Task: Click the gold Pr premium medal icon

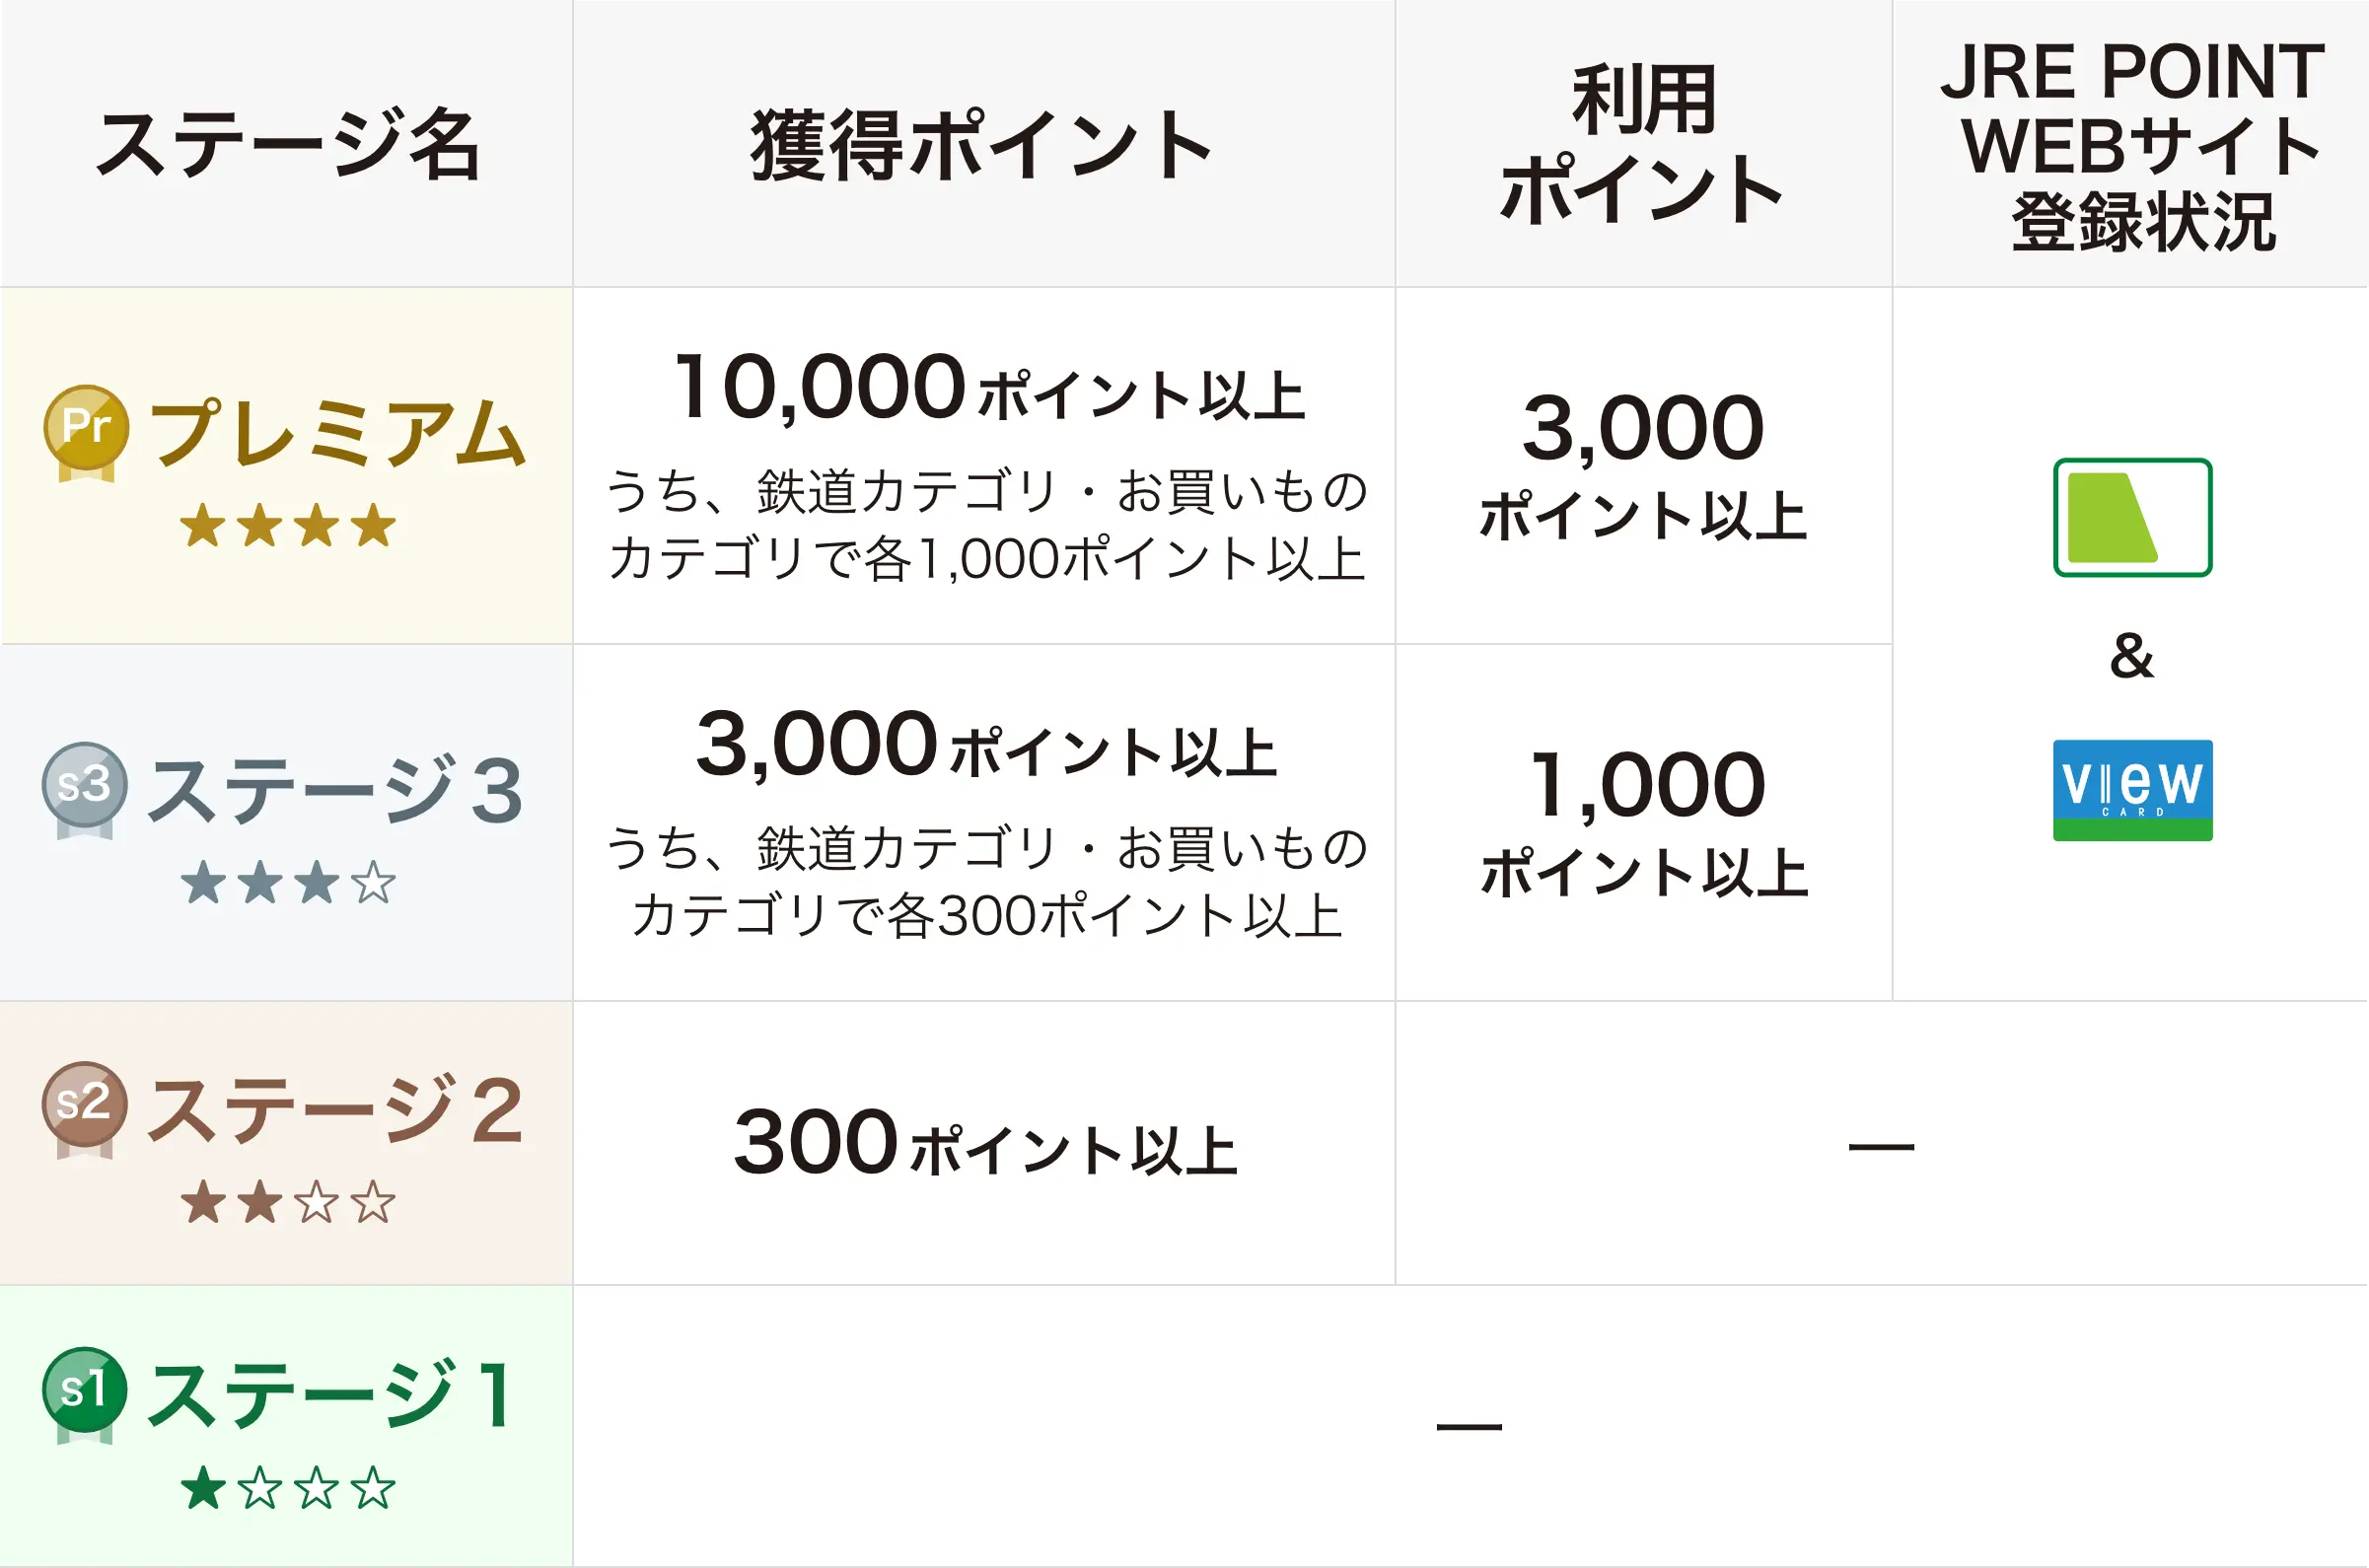Action: (86, 430)
